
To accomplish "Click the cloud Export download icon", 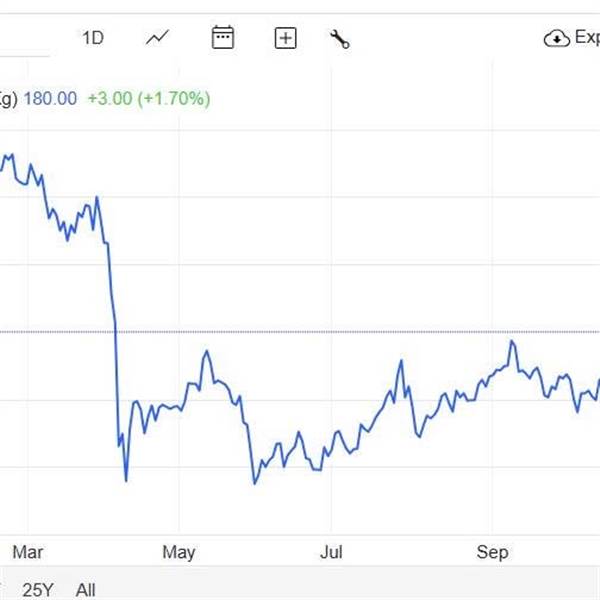I will coord(555,38).
